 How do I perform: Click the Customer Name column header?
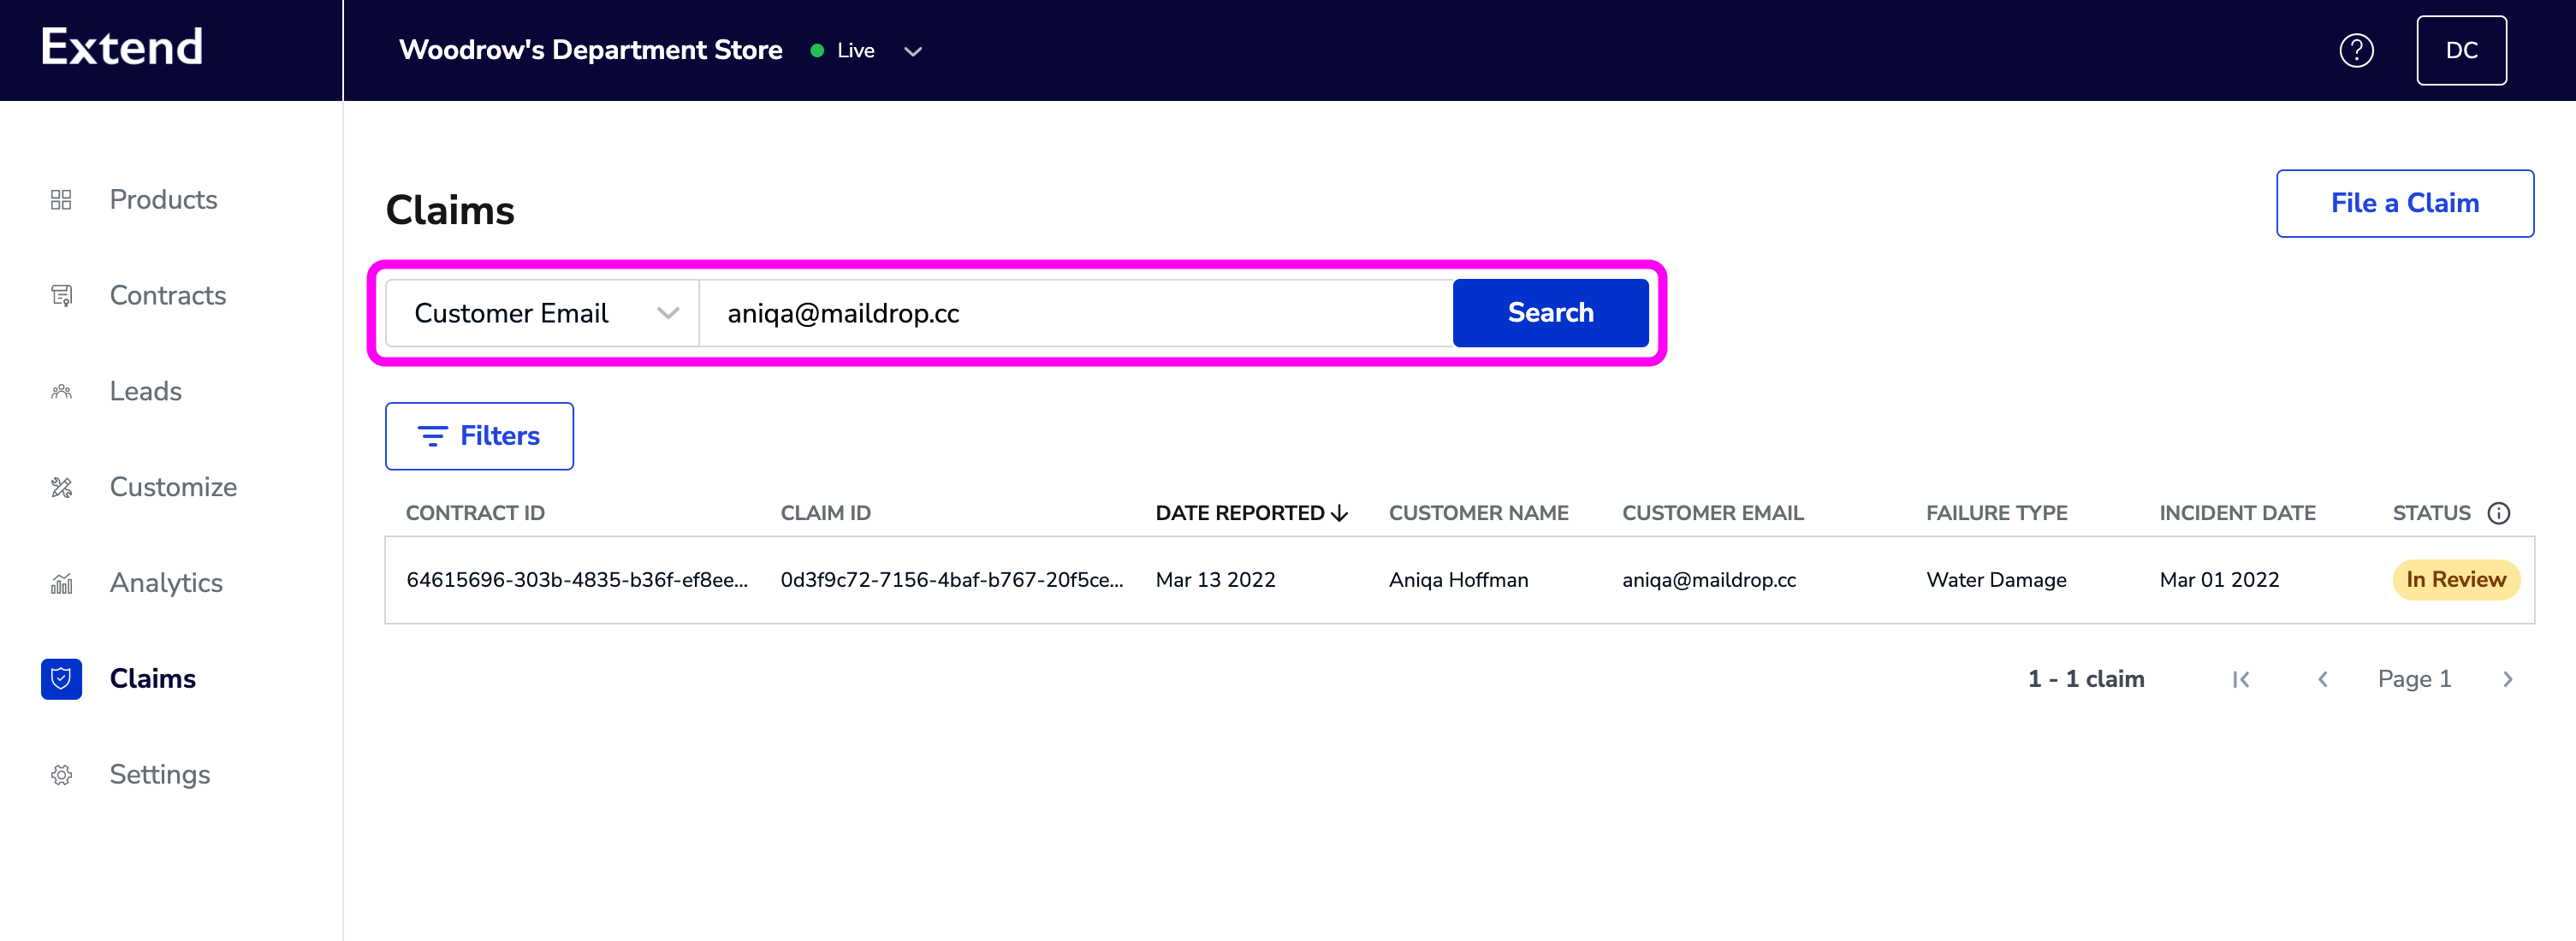[1478, 513]
